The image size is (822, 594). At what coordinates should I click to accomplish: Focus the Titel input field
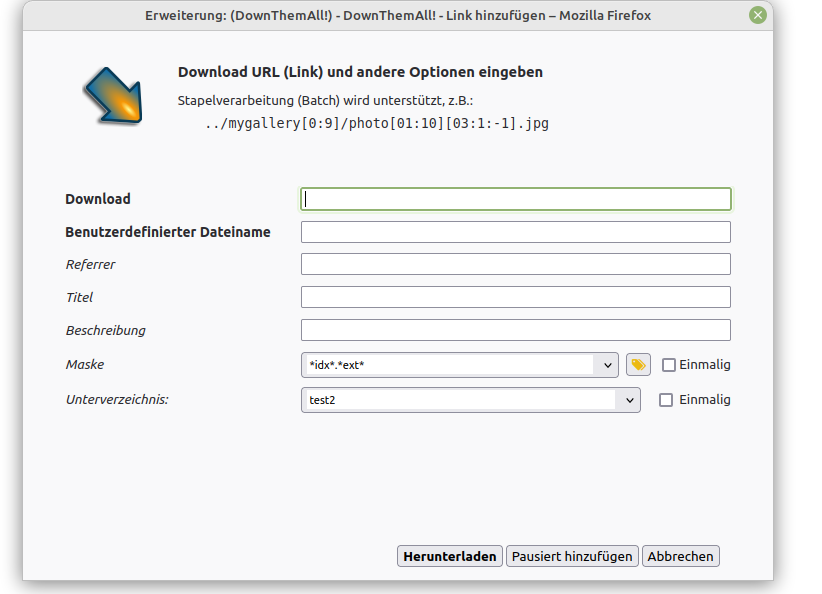coord(516,297)
